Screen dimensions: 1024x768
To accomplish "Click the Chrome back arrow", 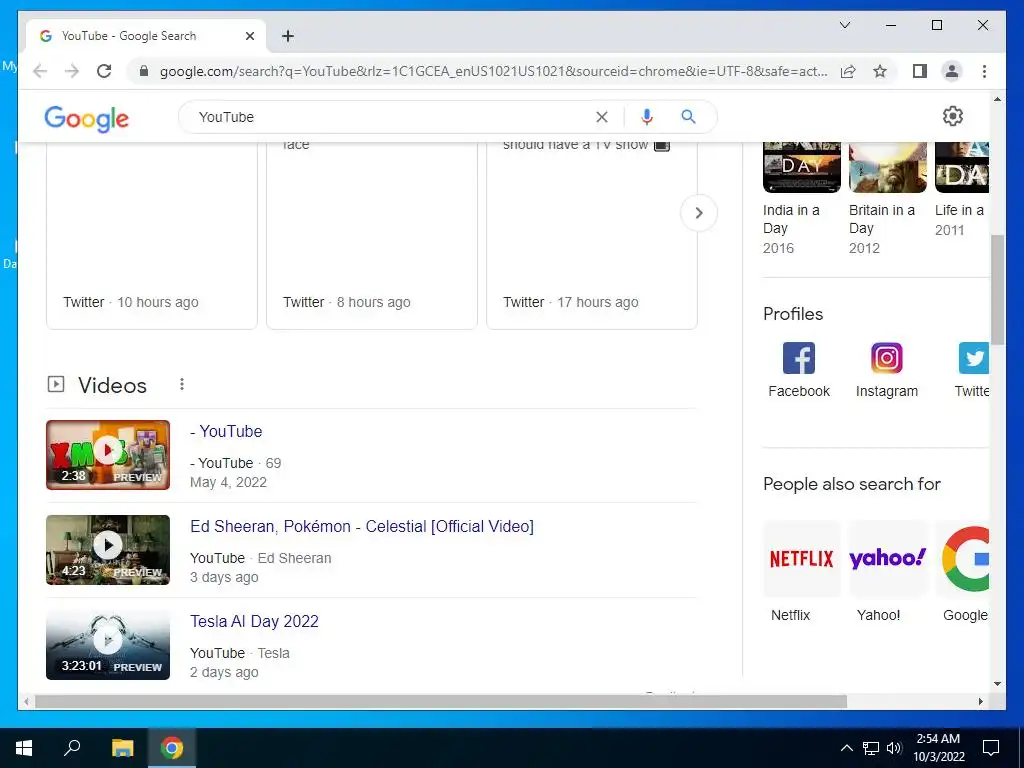I will 40,71.
